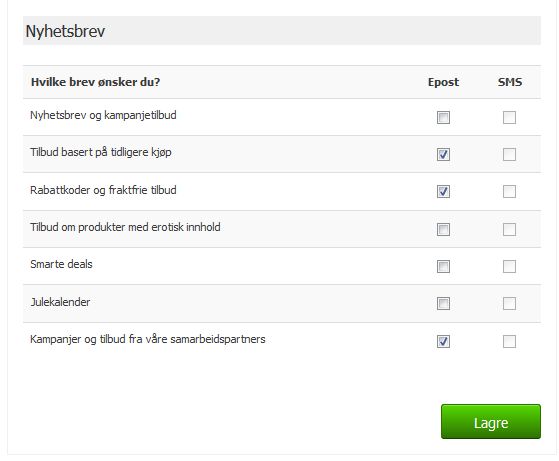This screenshot has height=461, width=559.
Task: Enable SMS for Smarte deals
Action: click(x=509, y=266)
